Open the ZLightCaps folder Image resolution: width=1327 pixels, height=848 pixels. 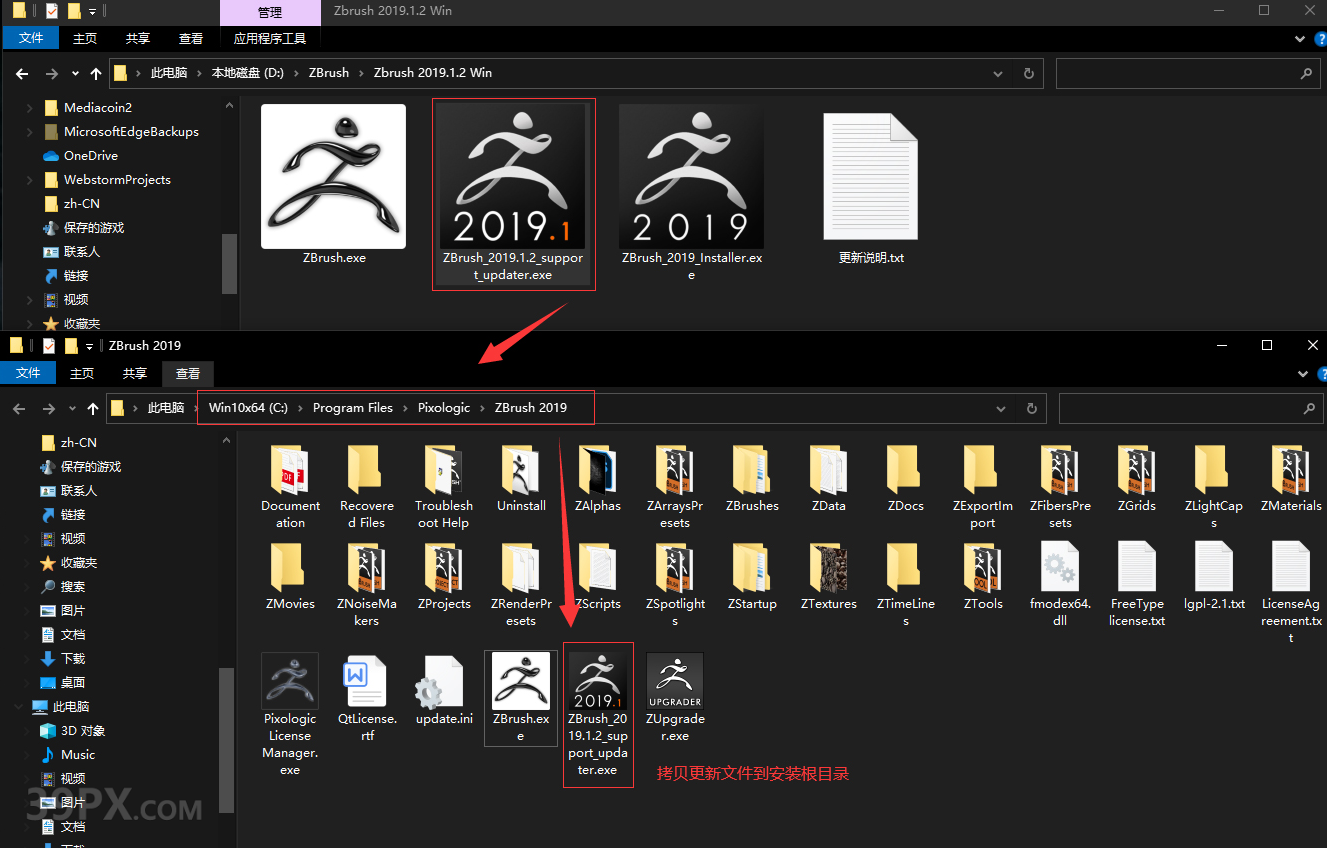pos(1213,486)
